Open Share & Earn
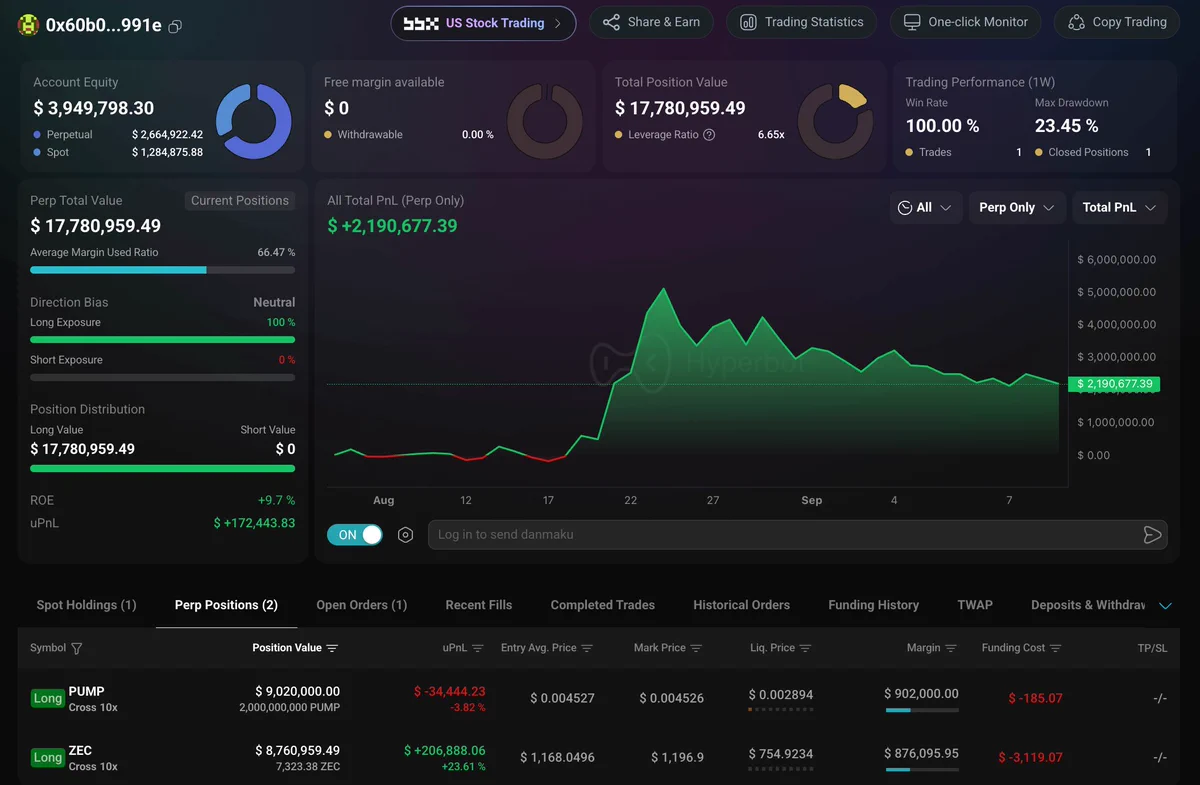This screenshot has height=785, width=1200. click(x=651, y=22)
